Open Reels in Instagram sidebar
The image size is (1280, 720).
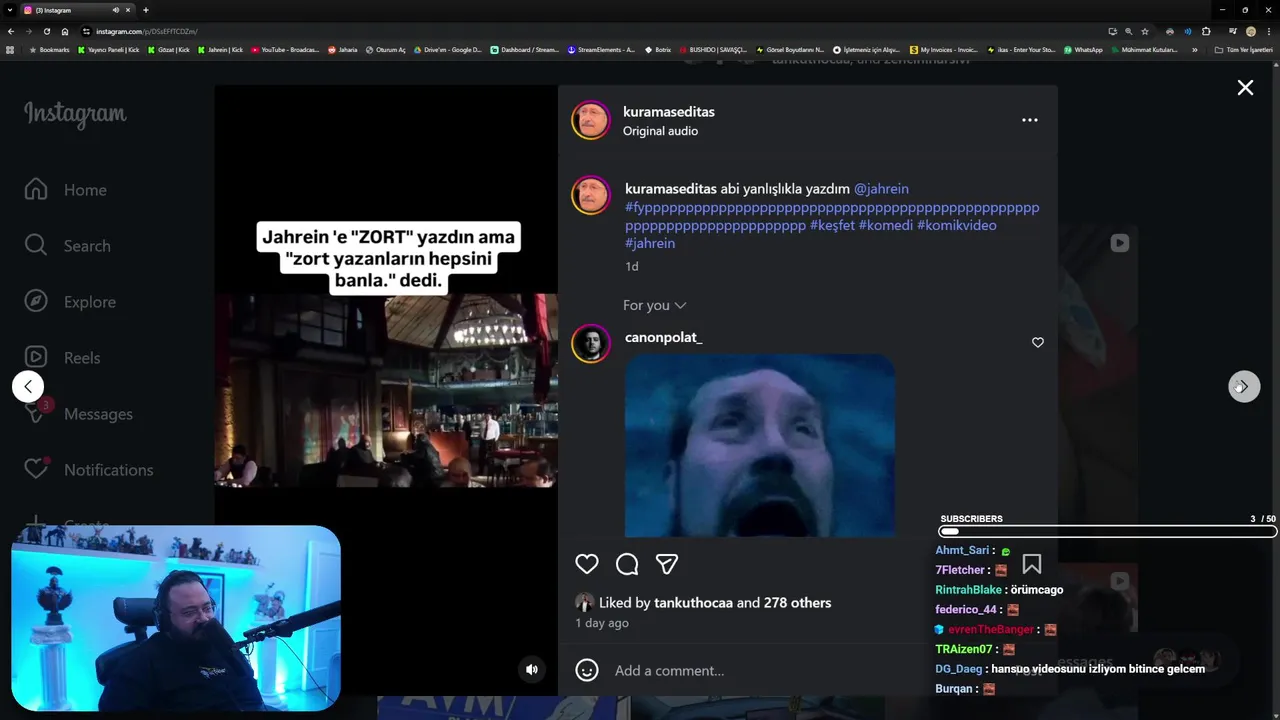63,358
